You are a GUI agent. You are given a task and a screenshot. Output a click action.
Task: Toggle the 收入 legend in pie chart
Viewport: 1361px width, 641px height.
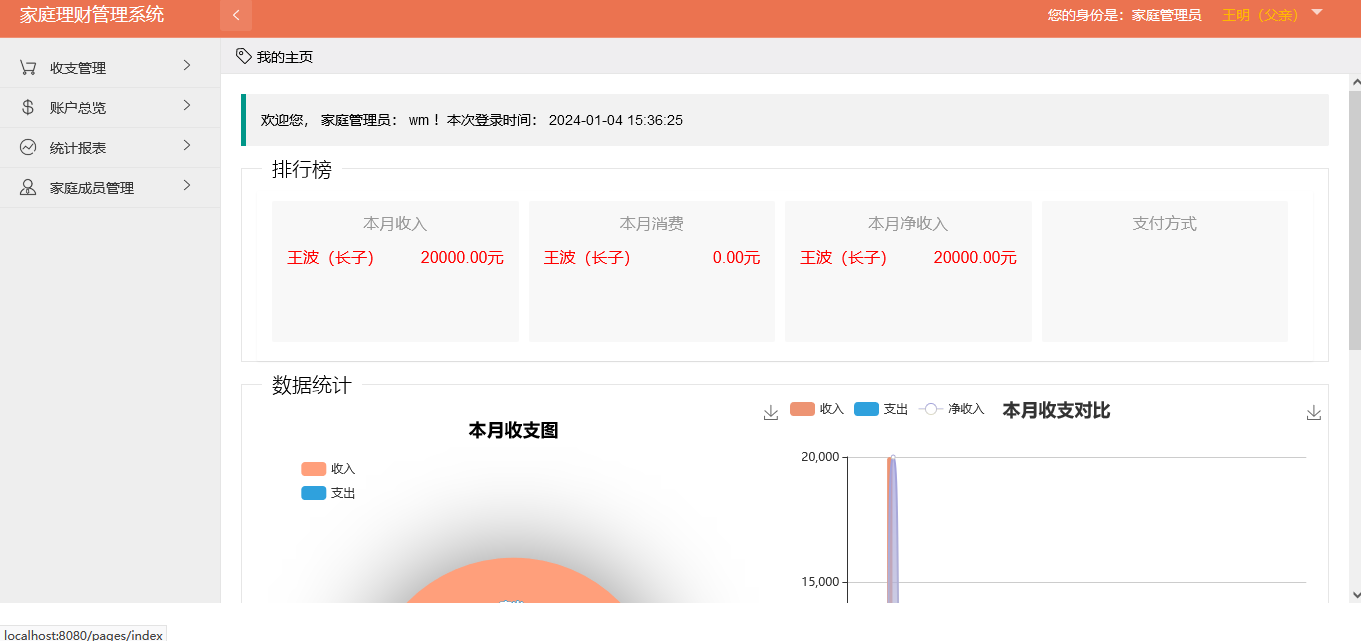[x=328, y=469]
